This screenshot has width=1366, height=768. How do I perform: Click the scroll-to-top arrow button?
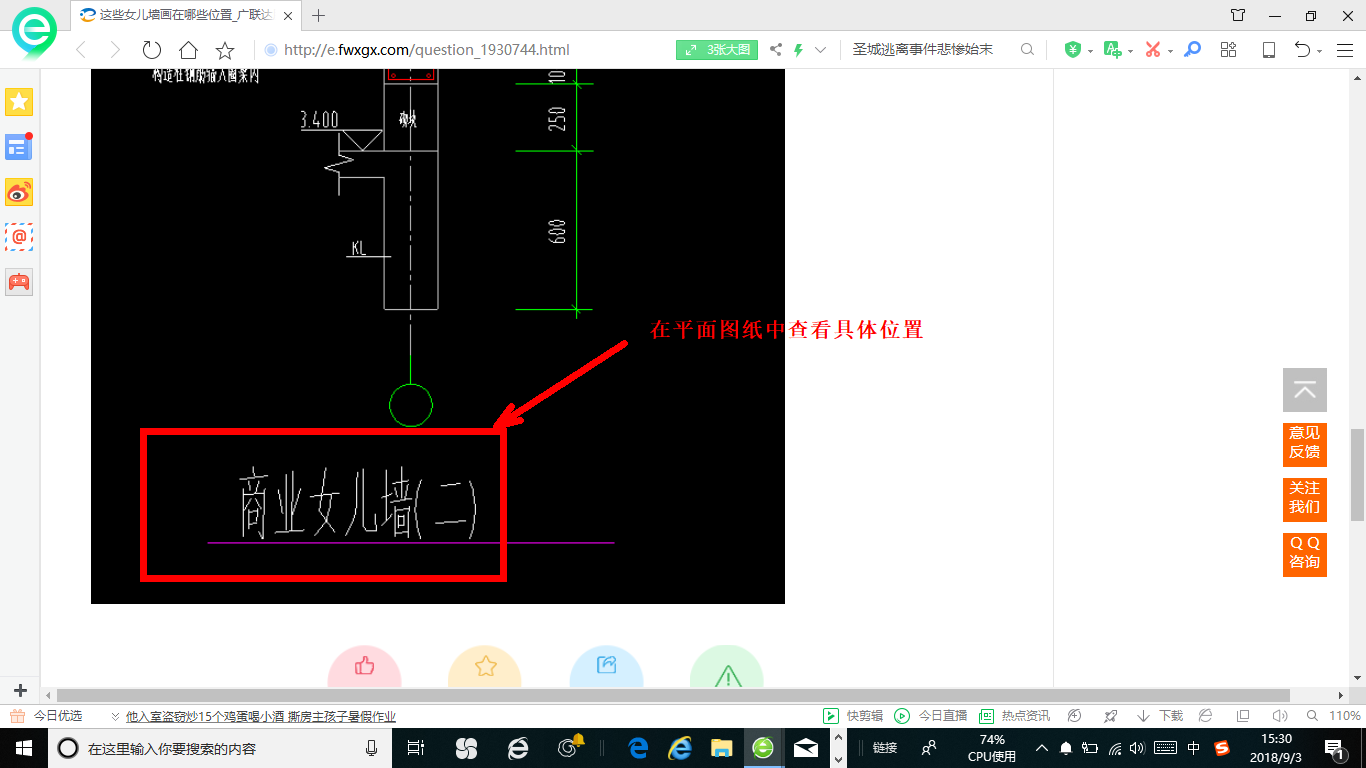[x=1305, y=390]
